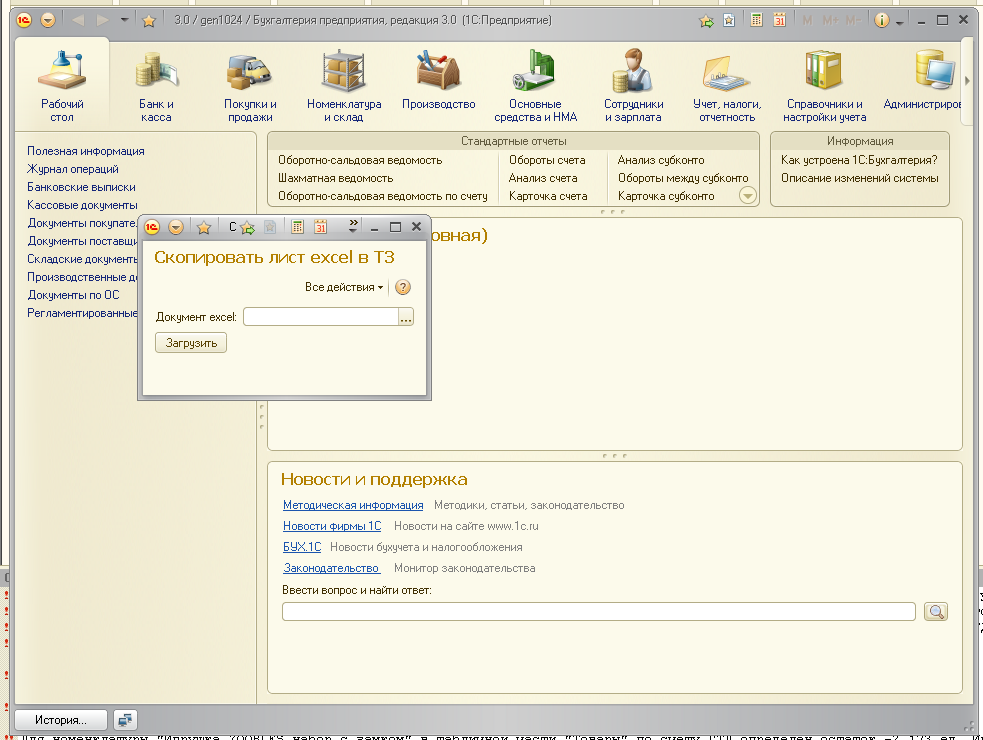Screen dimensions: 983x740
Task: Open Банковские выписки
Action: point(81,187)
